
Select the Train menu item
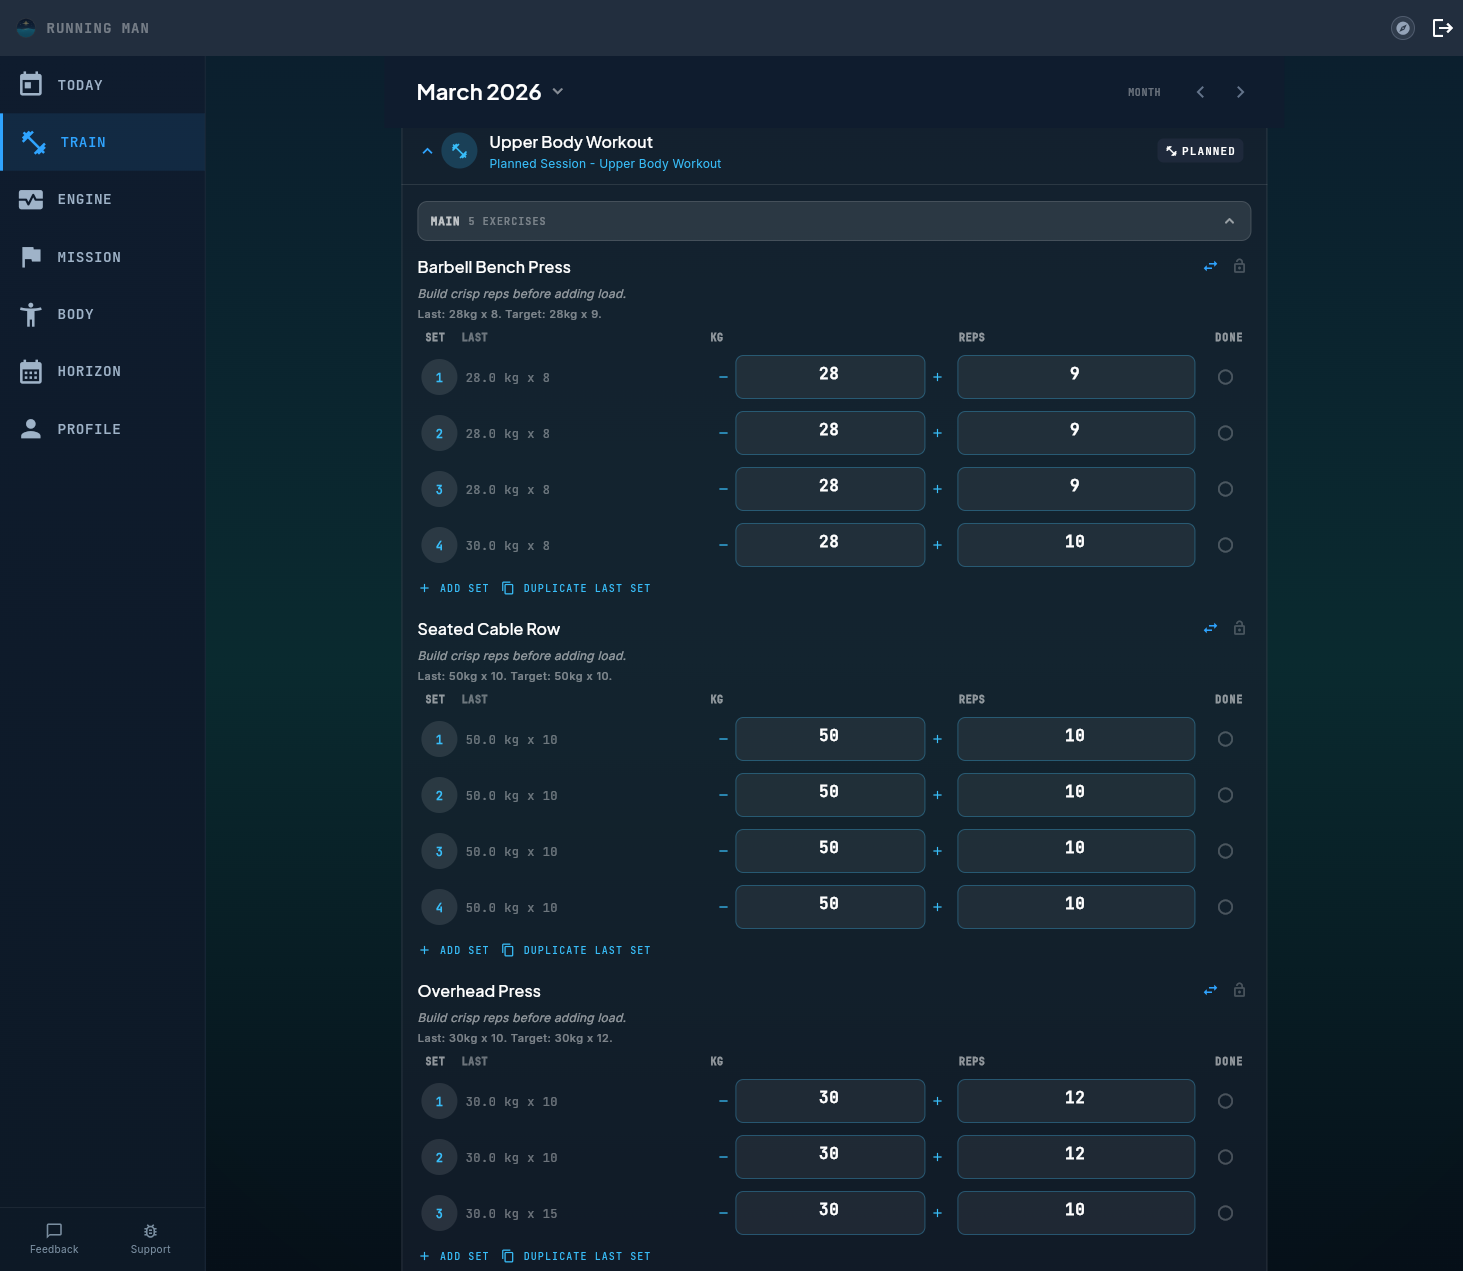[83, 142]
